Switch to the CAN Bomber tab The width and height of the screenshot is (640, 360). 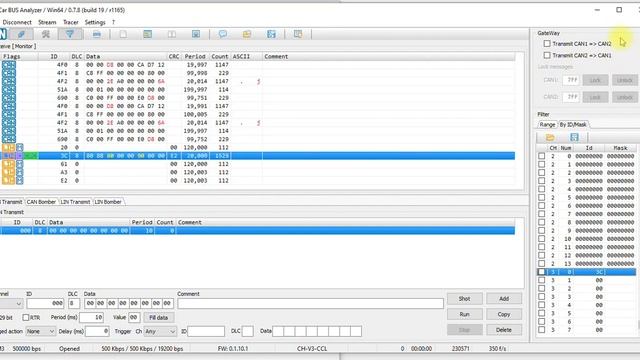[x=41, y=202]
